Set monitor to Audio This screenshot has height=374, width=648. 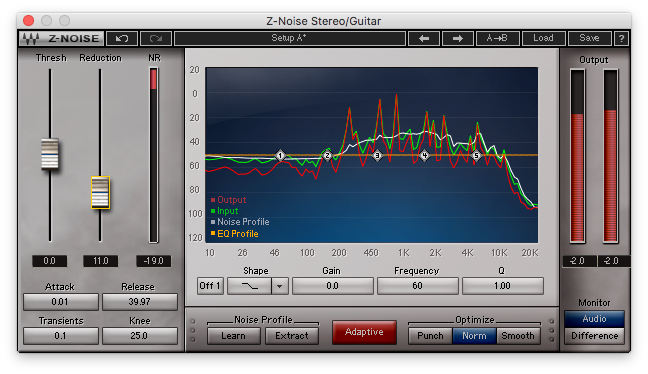click(x=594, y=319)
